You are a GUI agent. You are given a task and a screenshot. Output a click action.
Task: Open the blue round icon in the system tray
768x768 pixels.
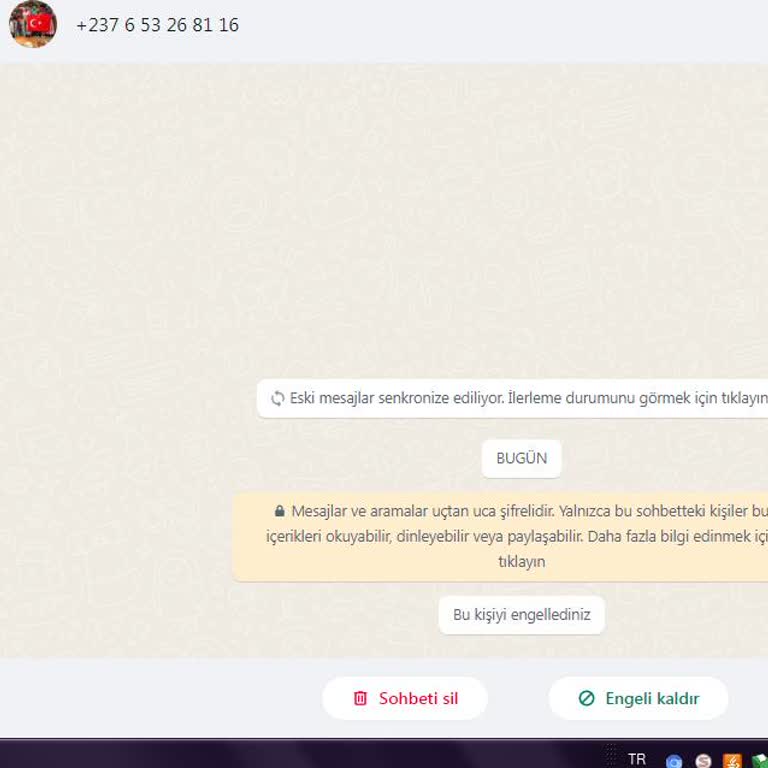click(x=674, y=761)
